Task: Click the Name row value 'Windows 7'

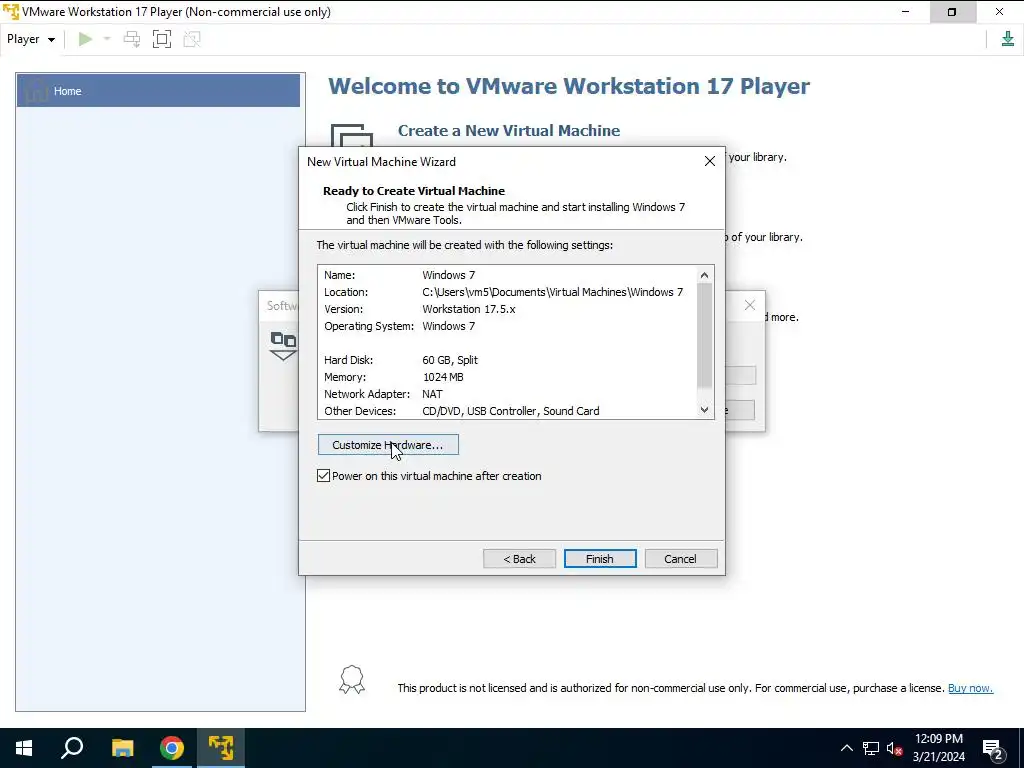Action: pyautogui.click(x=449, y=275)
